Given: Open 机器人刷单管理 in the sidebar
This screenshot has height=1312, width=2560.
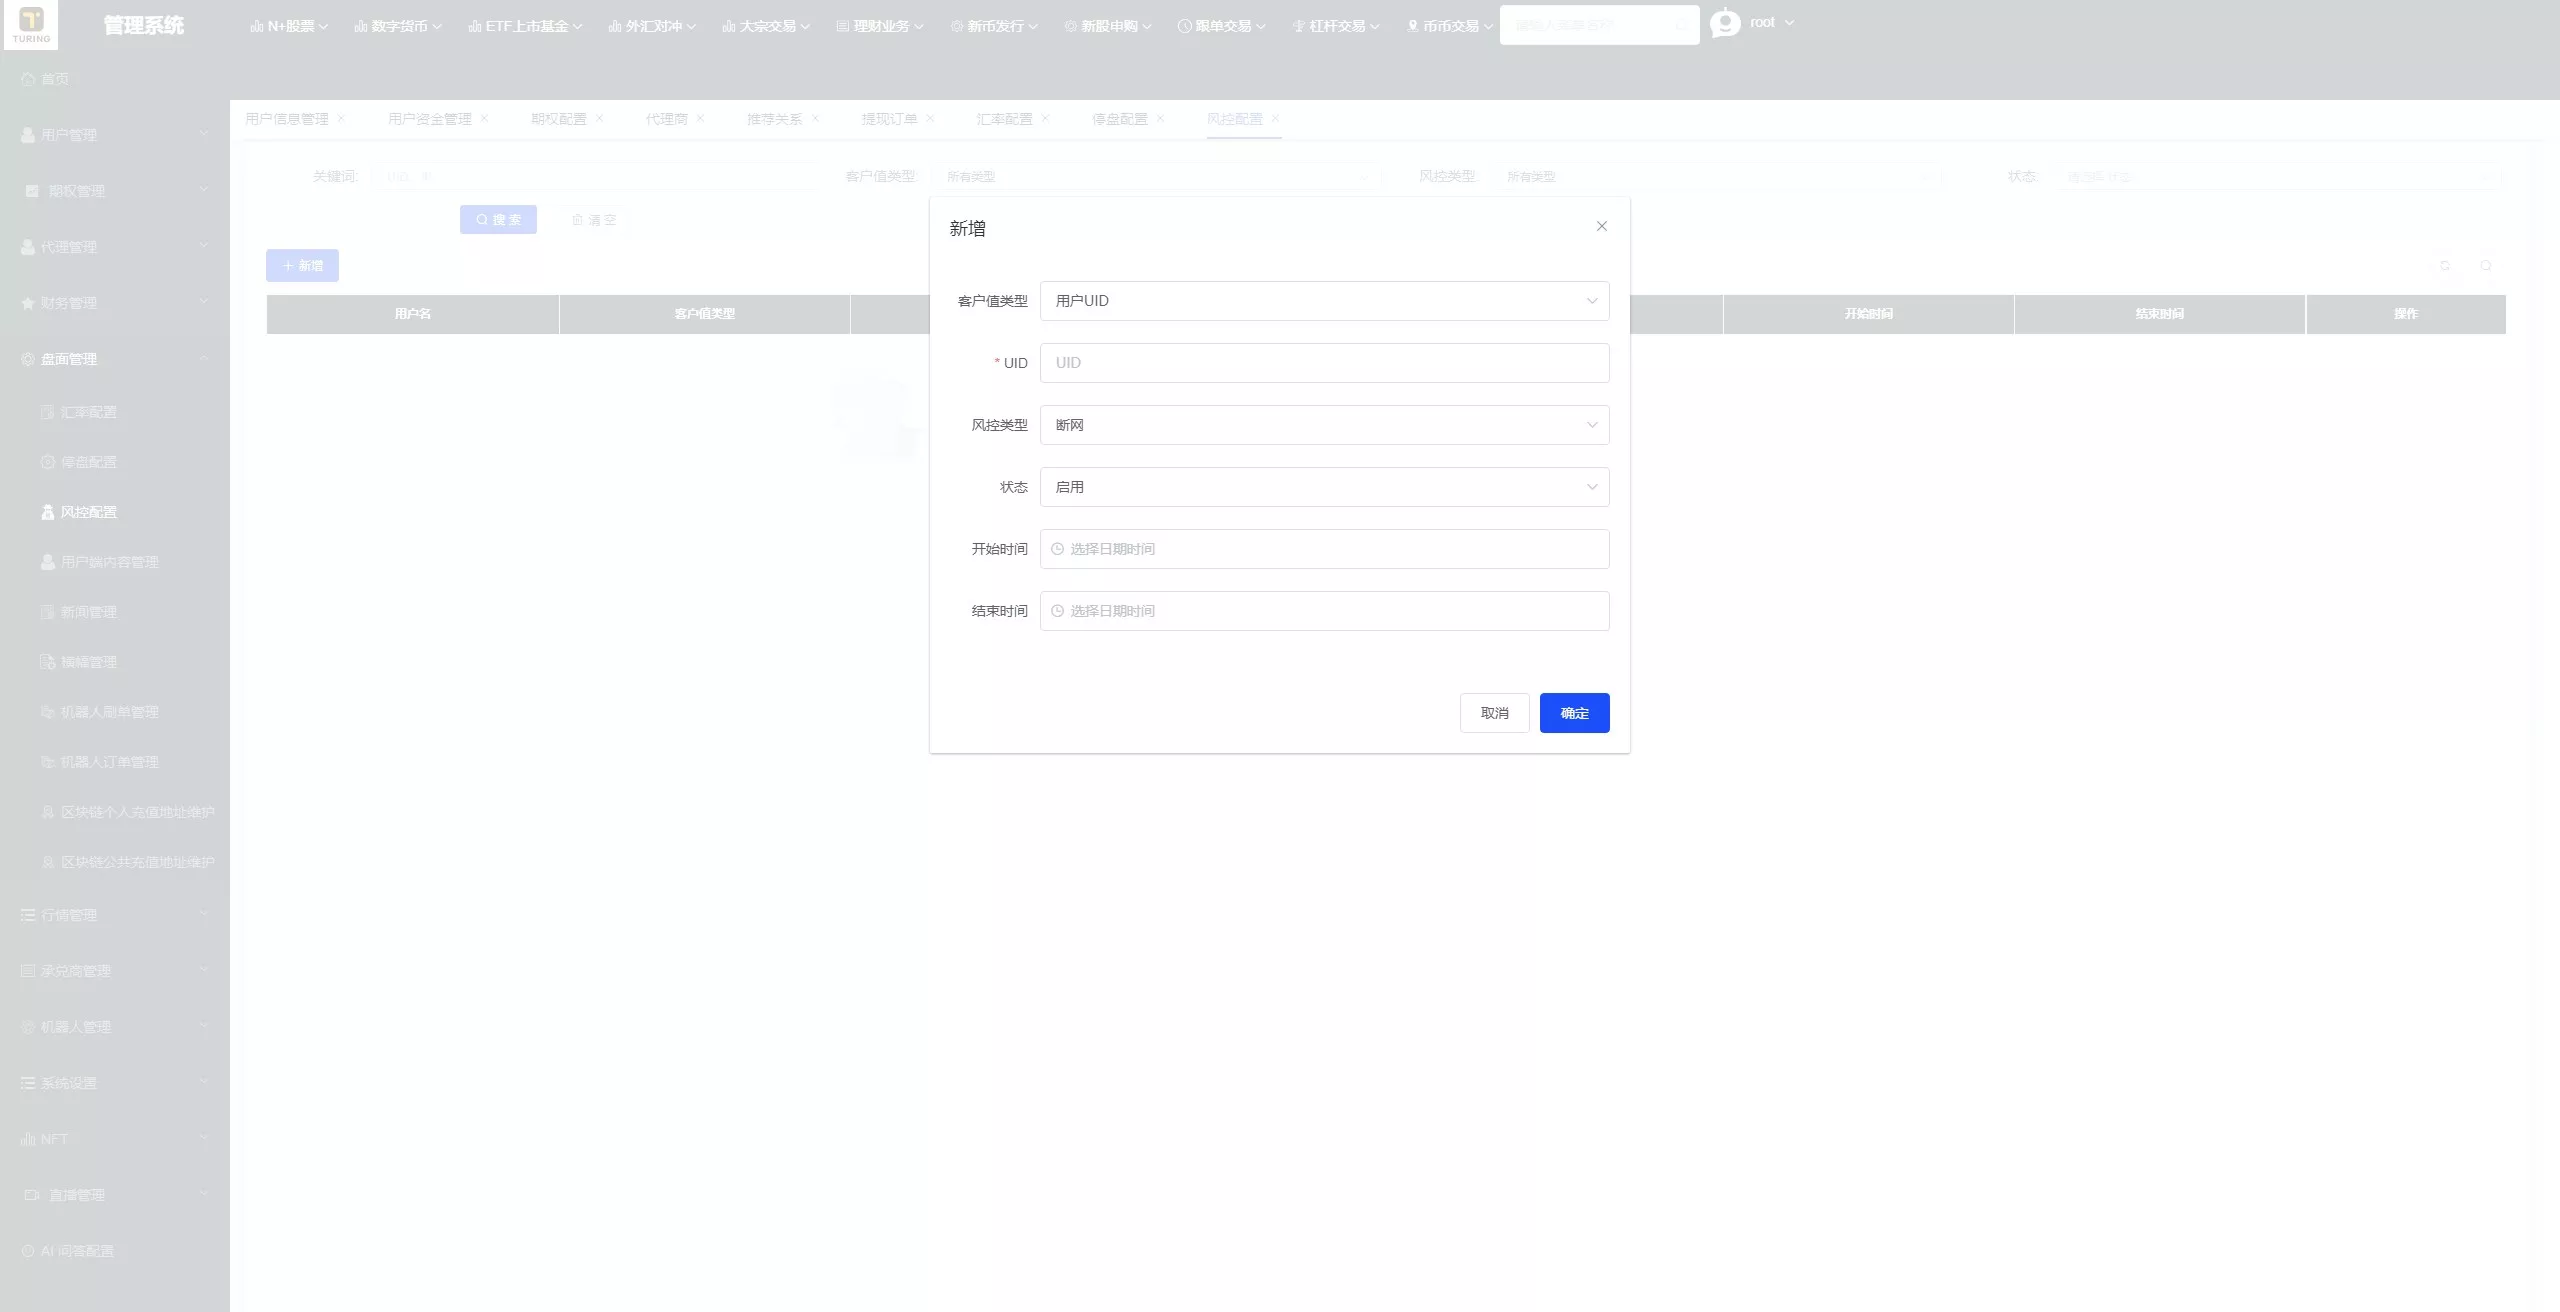Looking at the screenshot, I should click(x=115, y=712).
